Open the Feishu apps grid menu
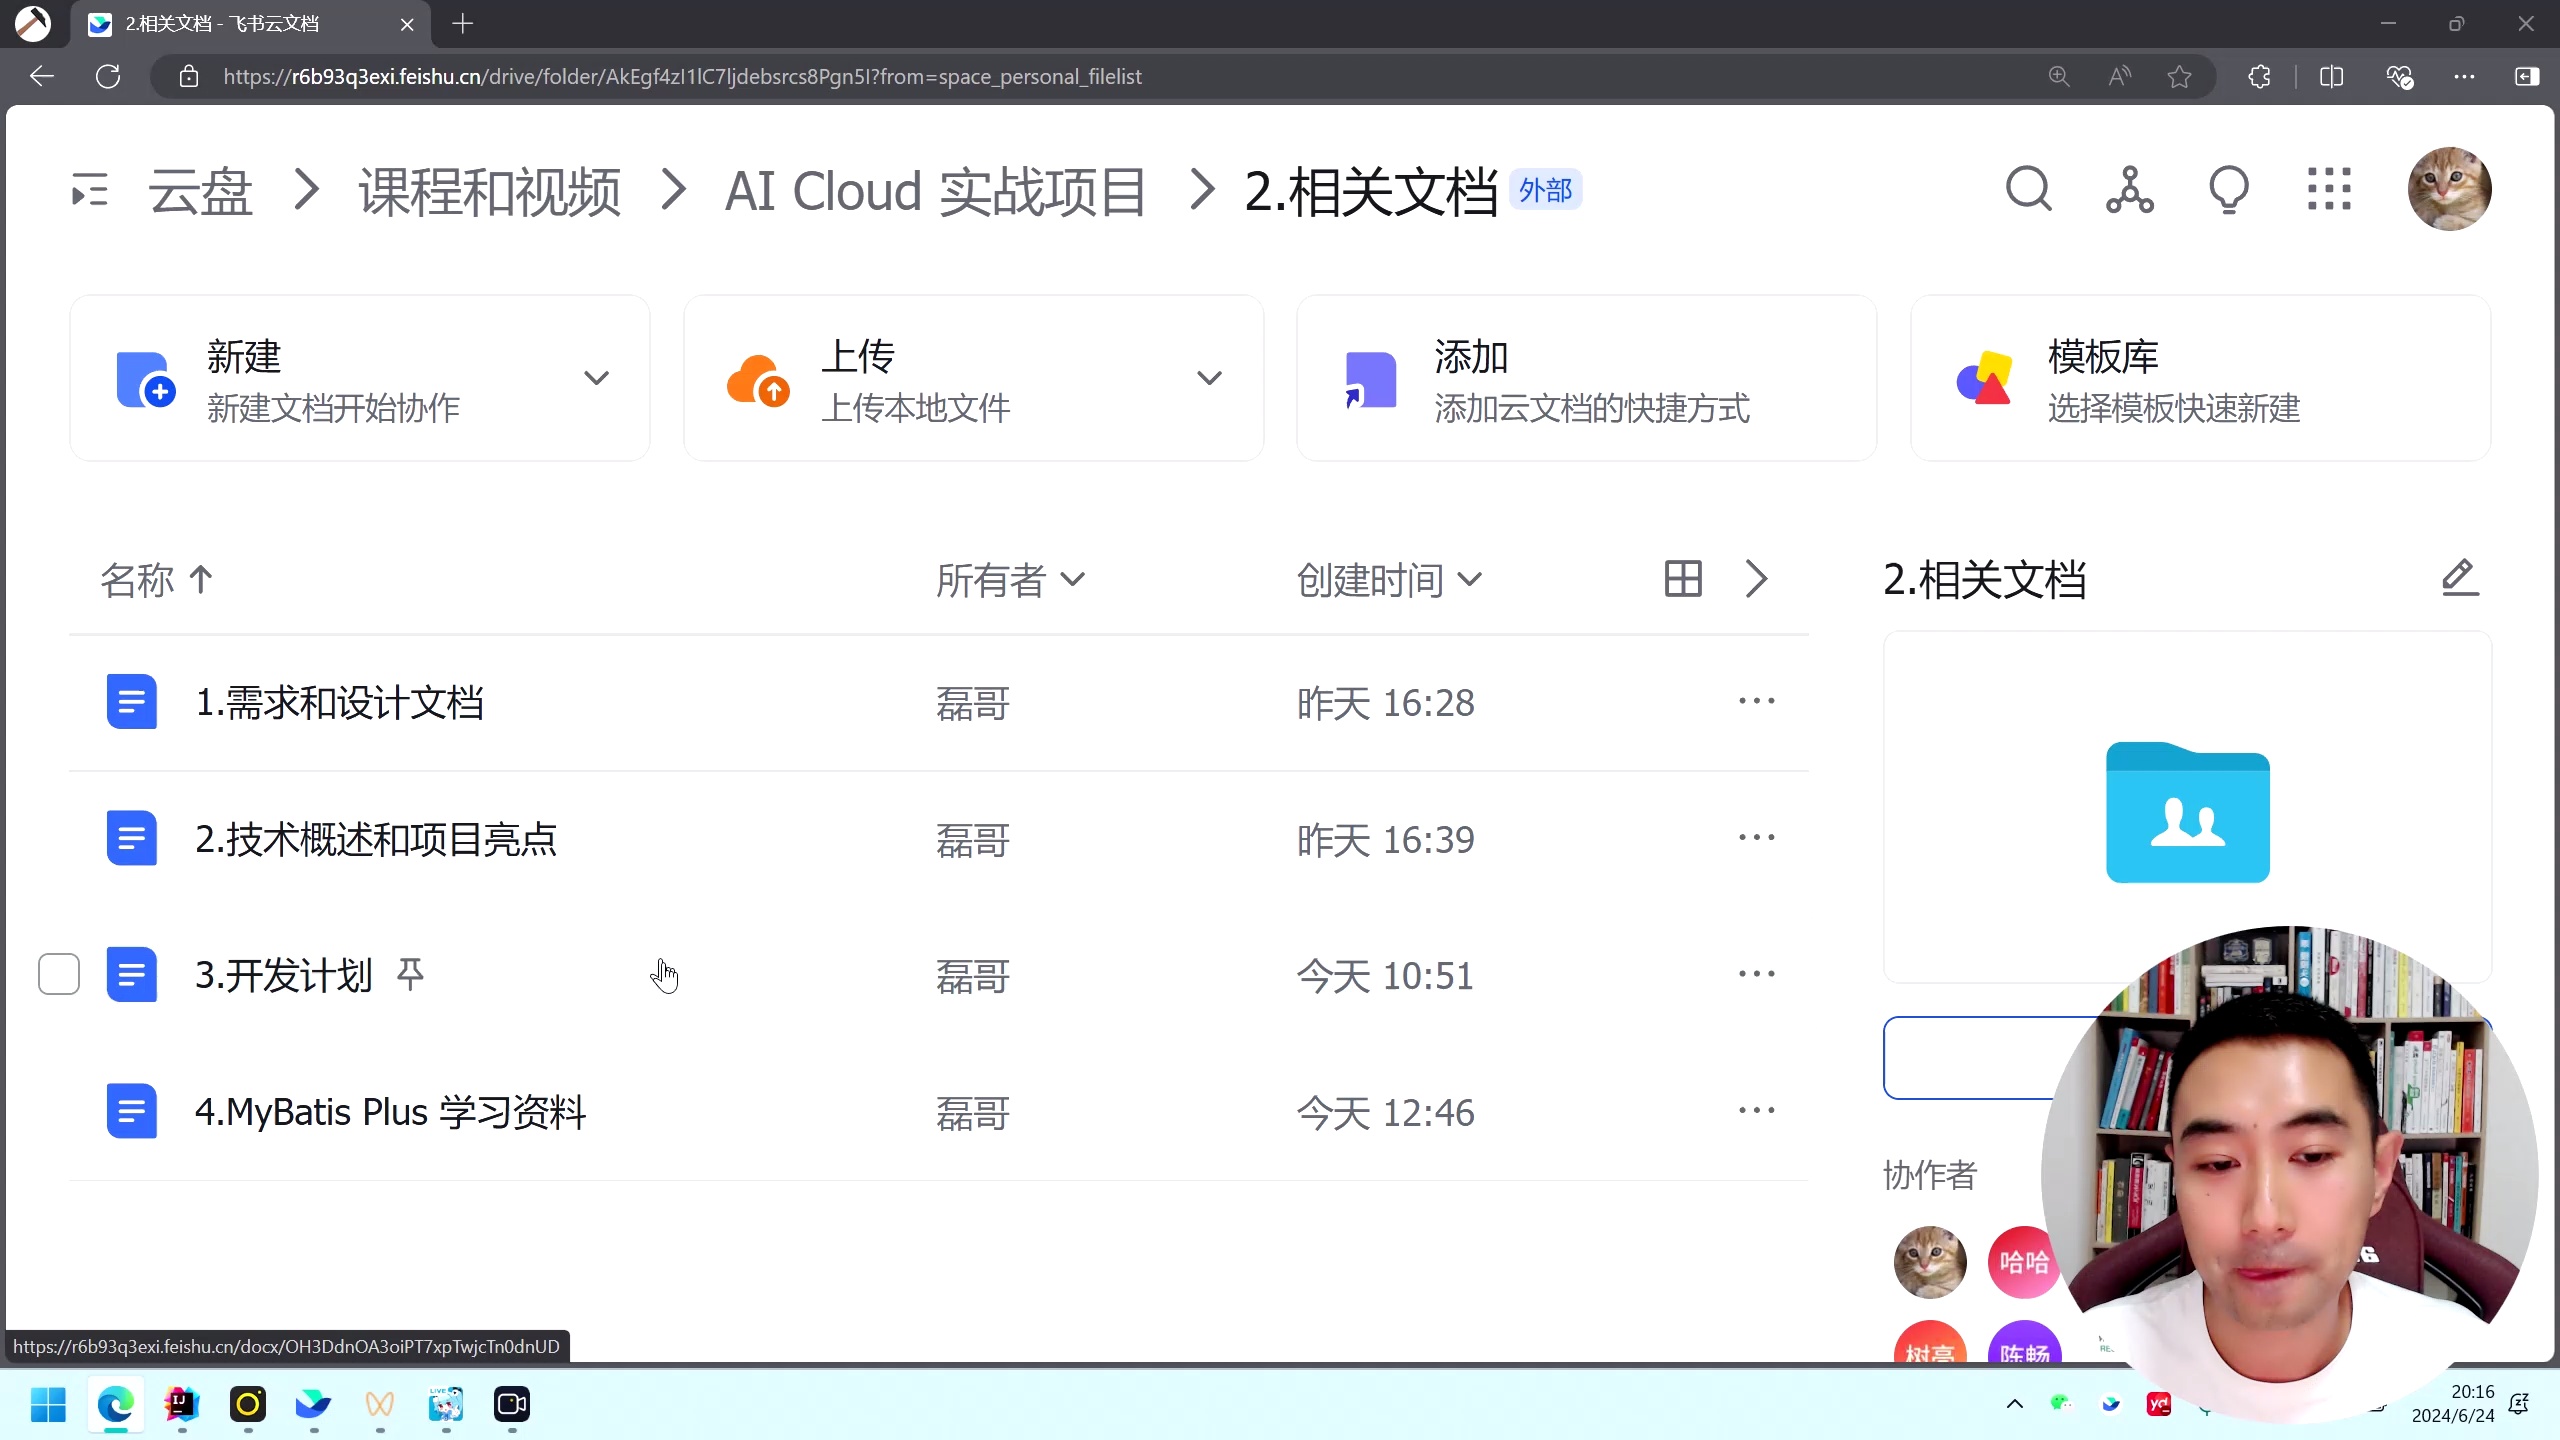Screen dimensions: 2560x1440 (2330, 189)
